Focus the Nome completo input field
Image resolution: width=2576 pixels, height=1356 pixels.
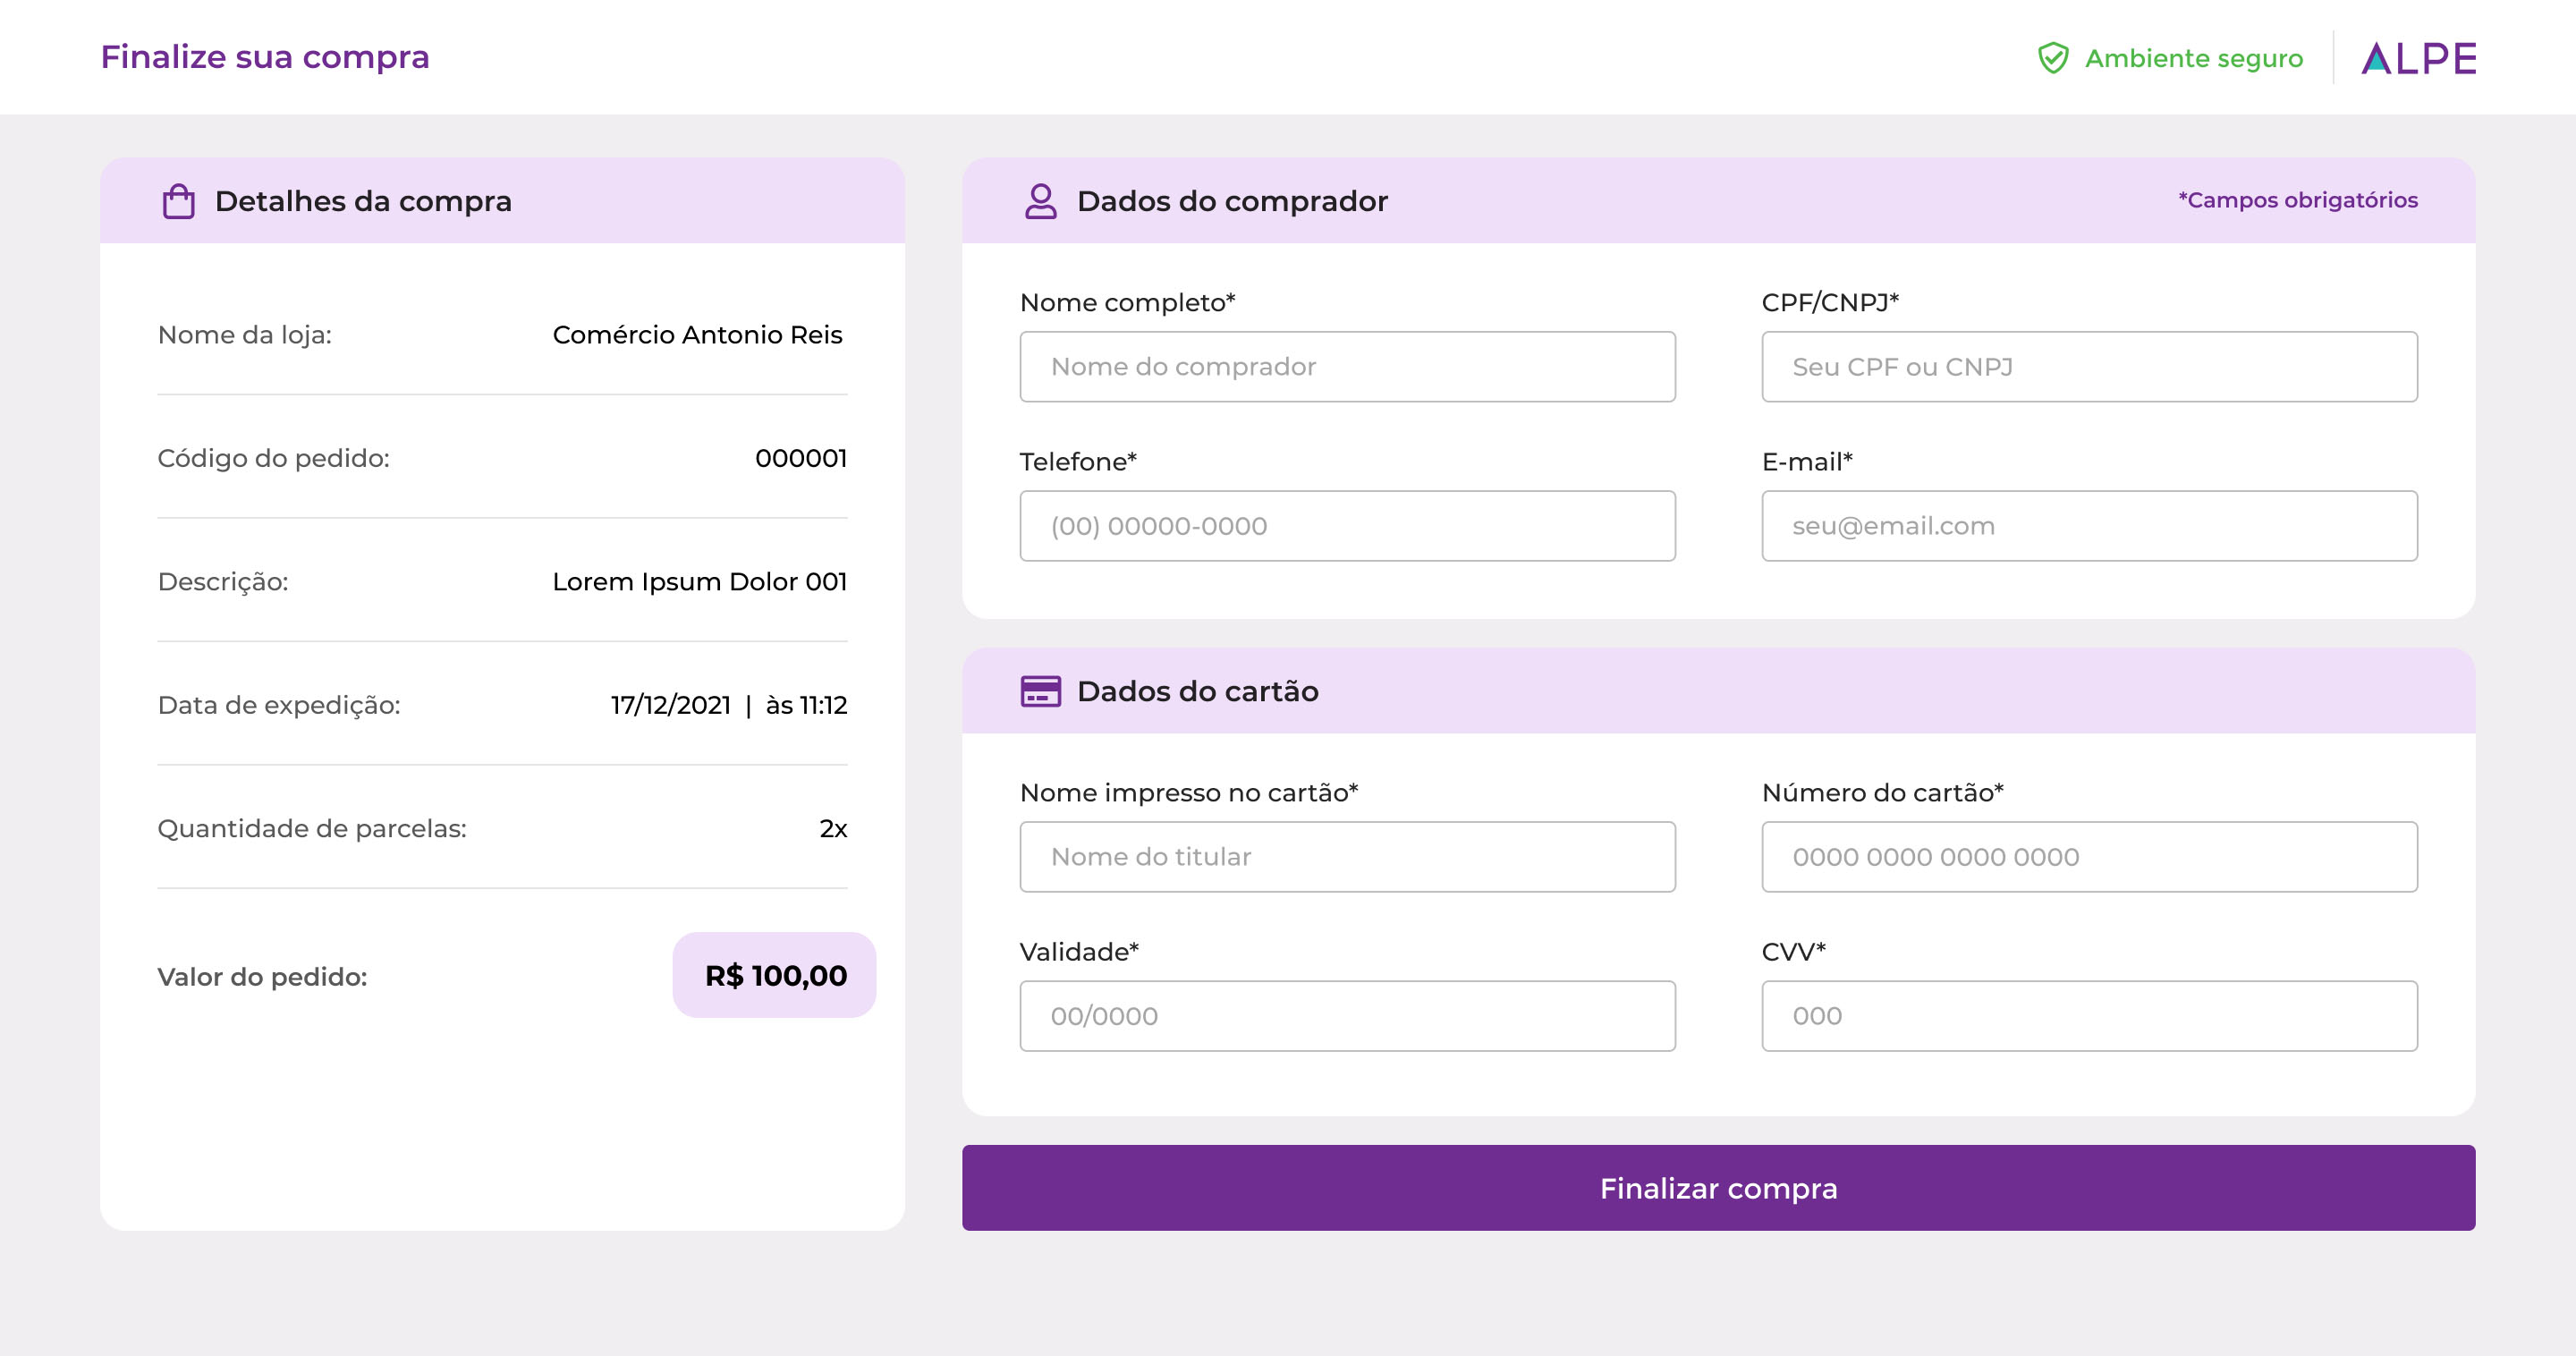tap(1347, 367)
